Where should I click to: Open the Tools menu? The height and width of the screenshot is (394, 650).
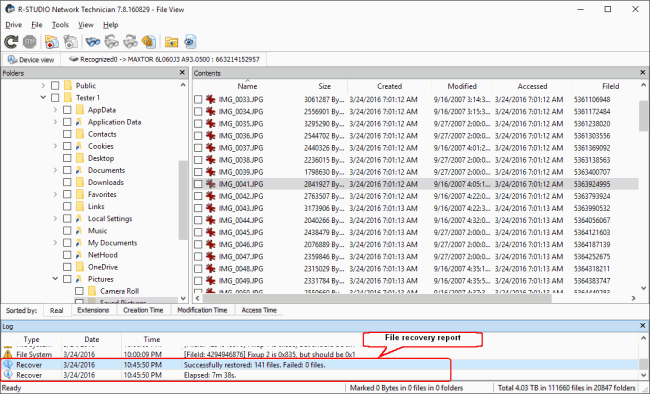coord(60,25)
